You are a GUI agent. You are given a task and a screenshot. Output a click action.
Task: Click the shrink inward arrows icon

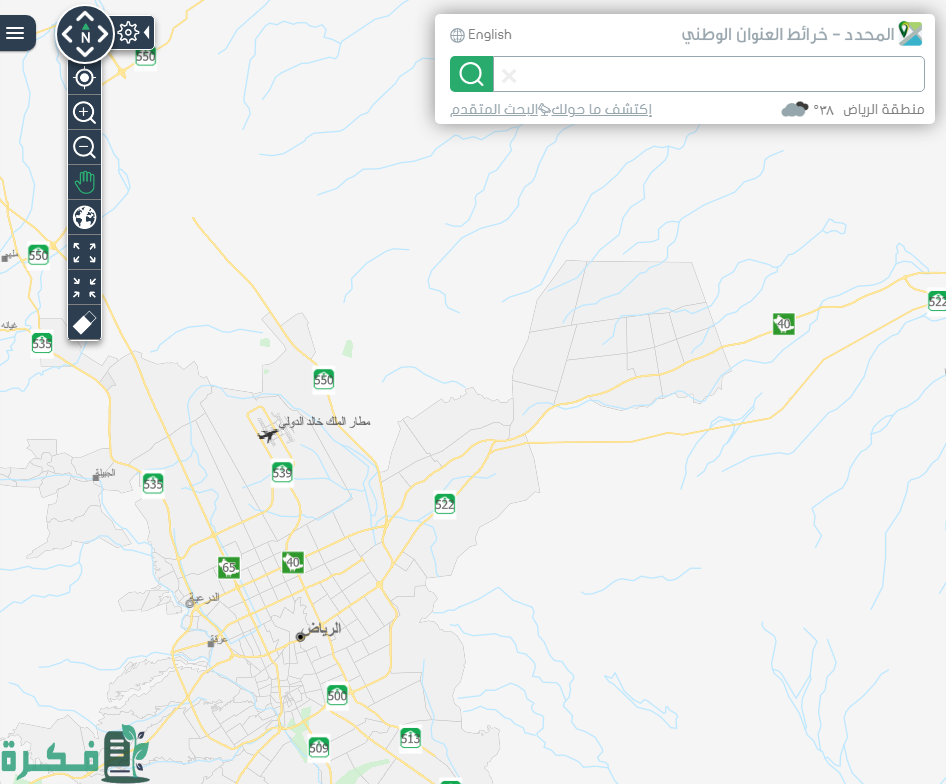[84, 287]
